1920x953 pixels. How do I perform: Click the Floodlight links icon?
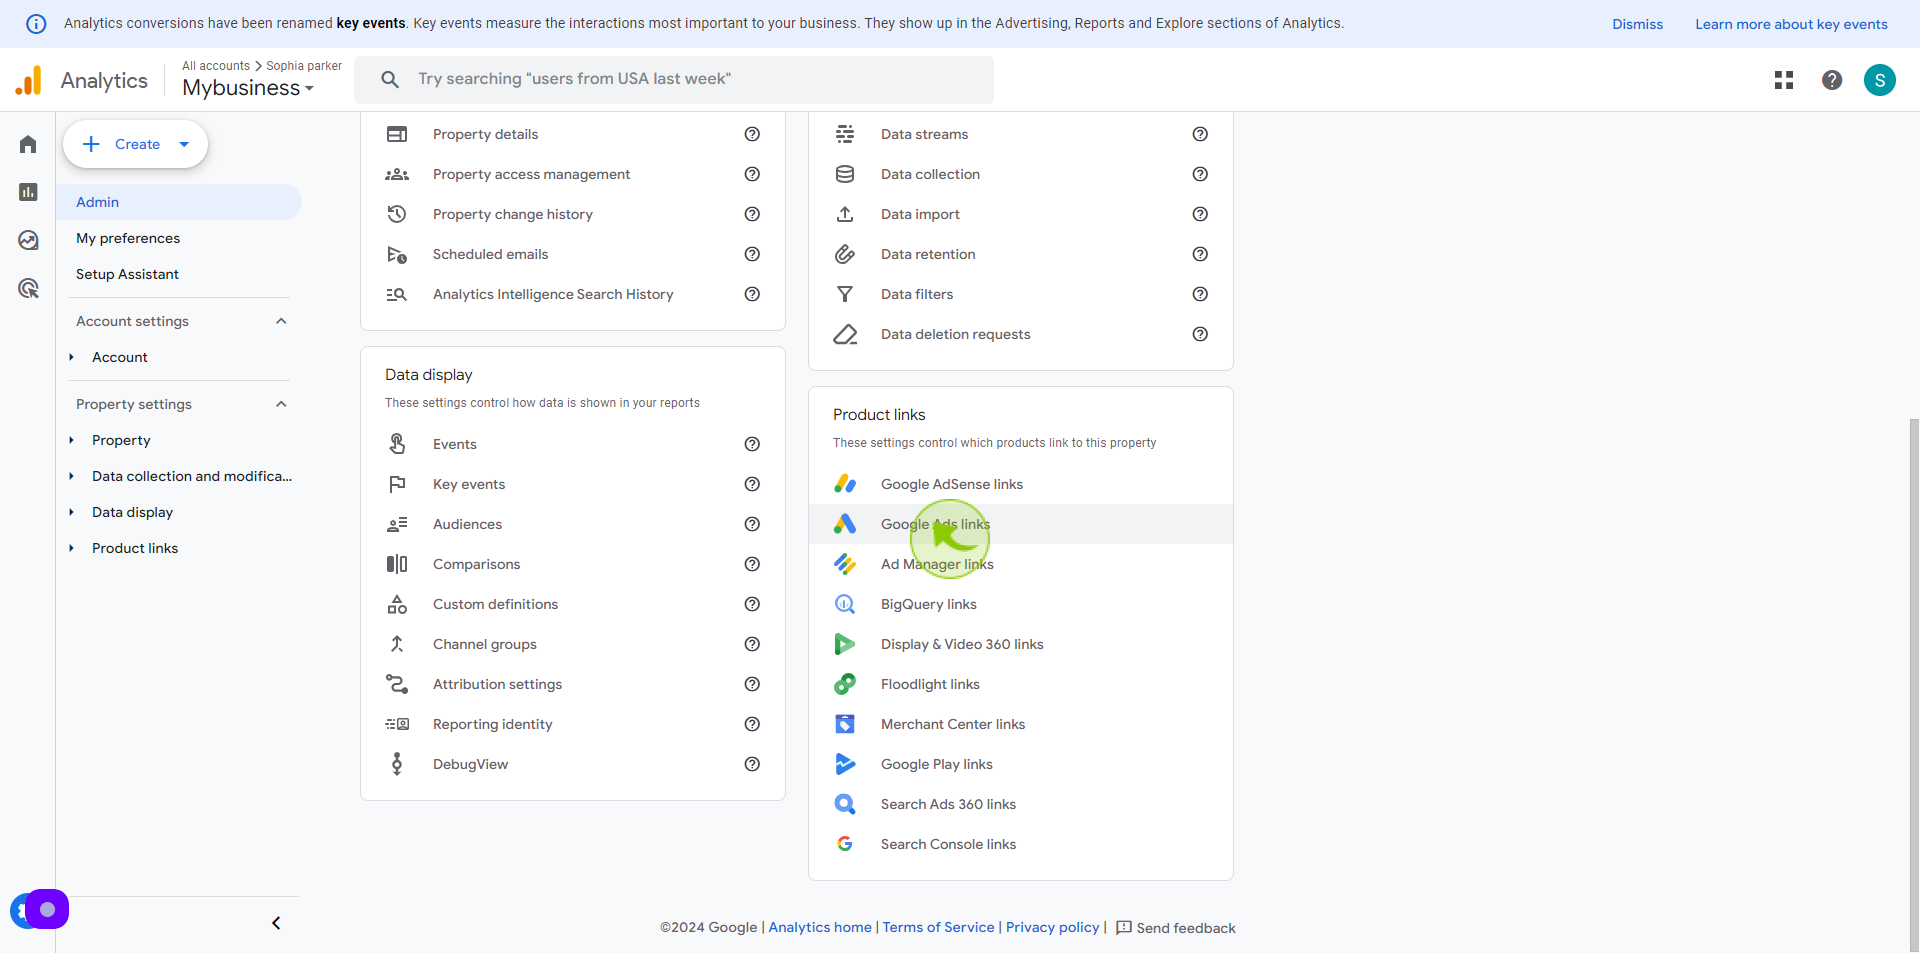point(845,684)
